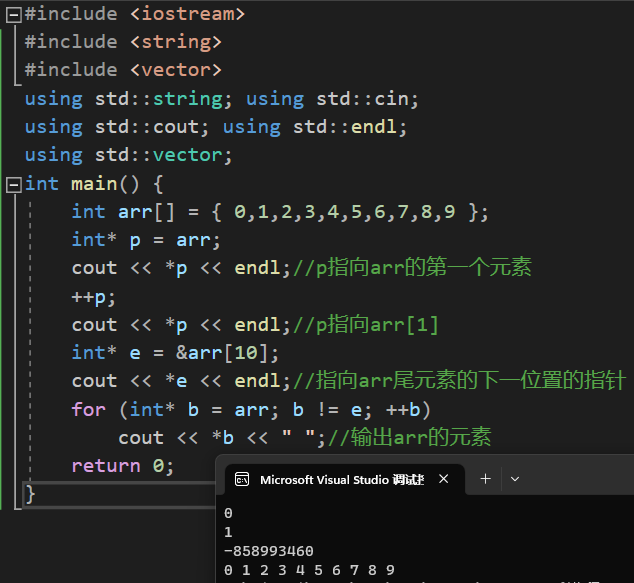Viewport: 634px width, 583px height.
Task: Open the console tab dropdown chevron
Action: point(515,479)
